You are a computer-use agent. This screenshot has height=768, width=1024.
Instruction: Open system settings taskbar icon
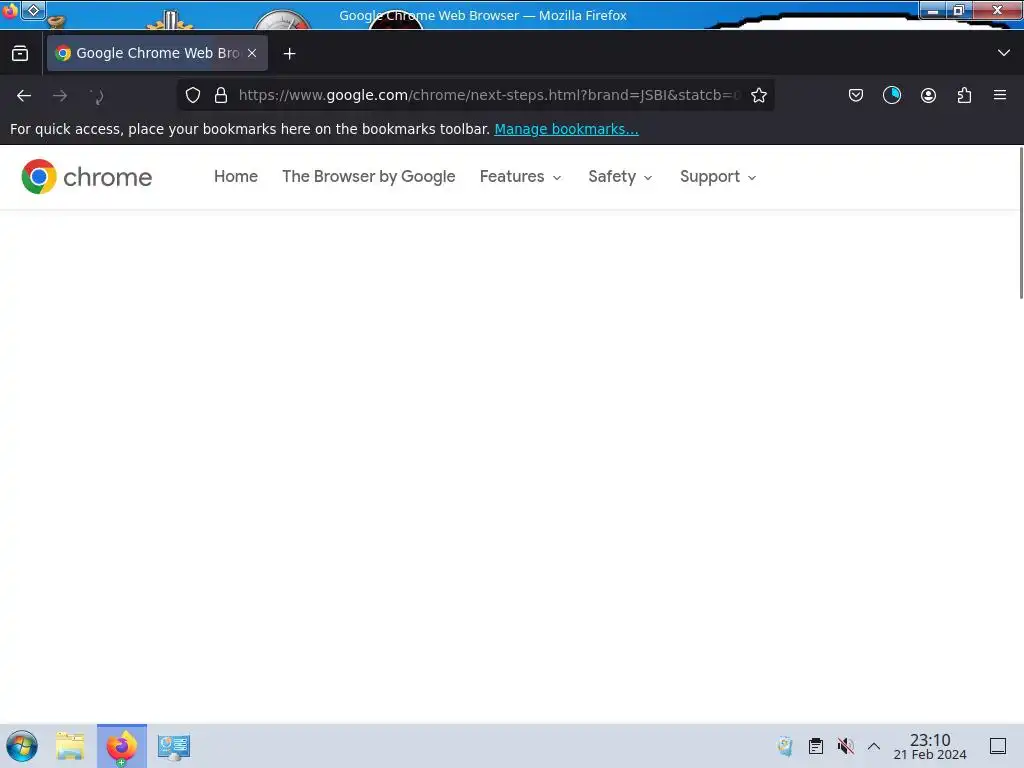point(174,746)
